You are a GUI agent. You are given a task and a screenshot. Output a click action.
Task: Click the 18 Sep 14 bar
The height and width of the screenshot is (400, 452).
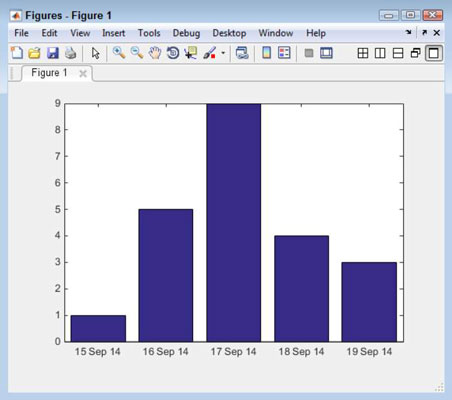pyautogui.click(x=301, y=289)
